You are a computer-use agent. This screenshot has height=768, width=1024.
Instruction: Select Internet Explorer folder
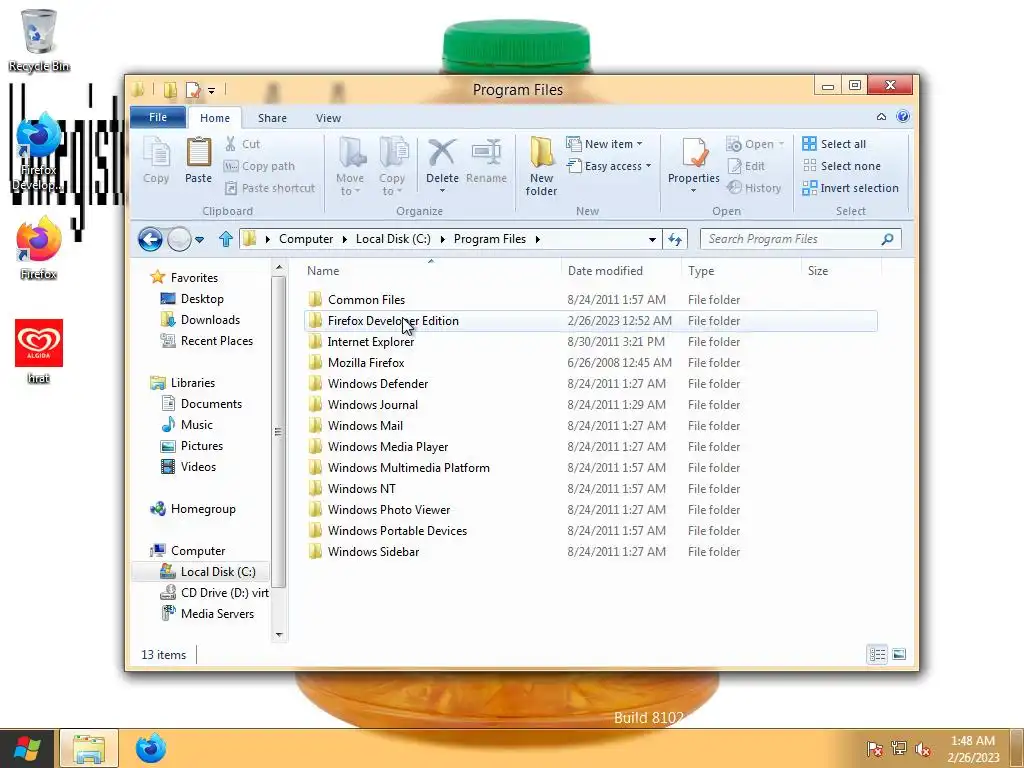[x=590, y=342]
